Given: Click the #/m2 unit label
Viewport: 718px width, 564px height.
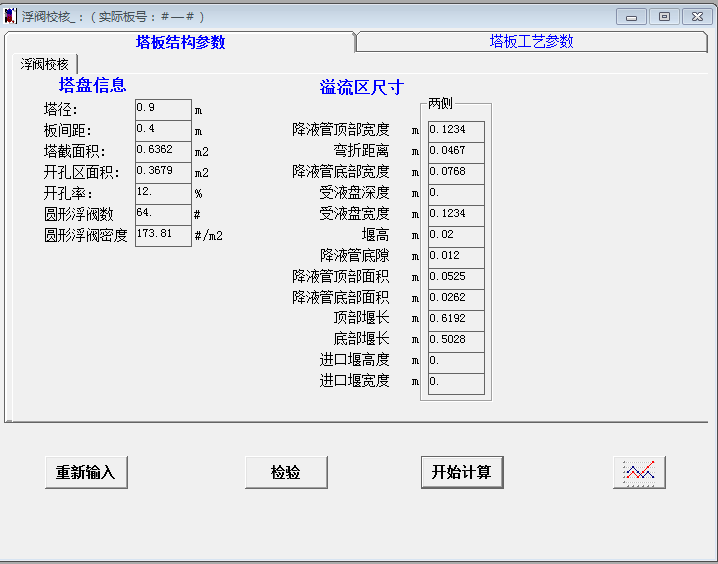Looking at the screenshot, I should tap(208, 236).
